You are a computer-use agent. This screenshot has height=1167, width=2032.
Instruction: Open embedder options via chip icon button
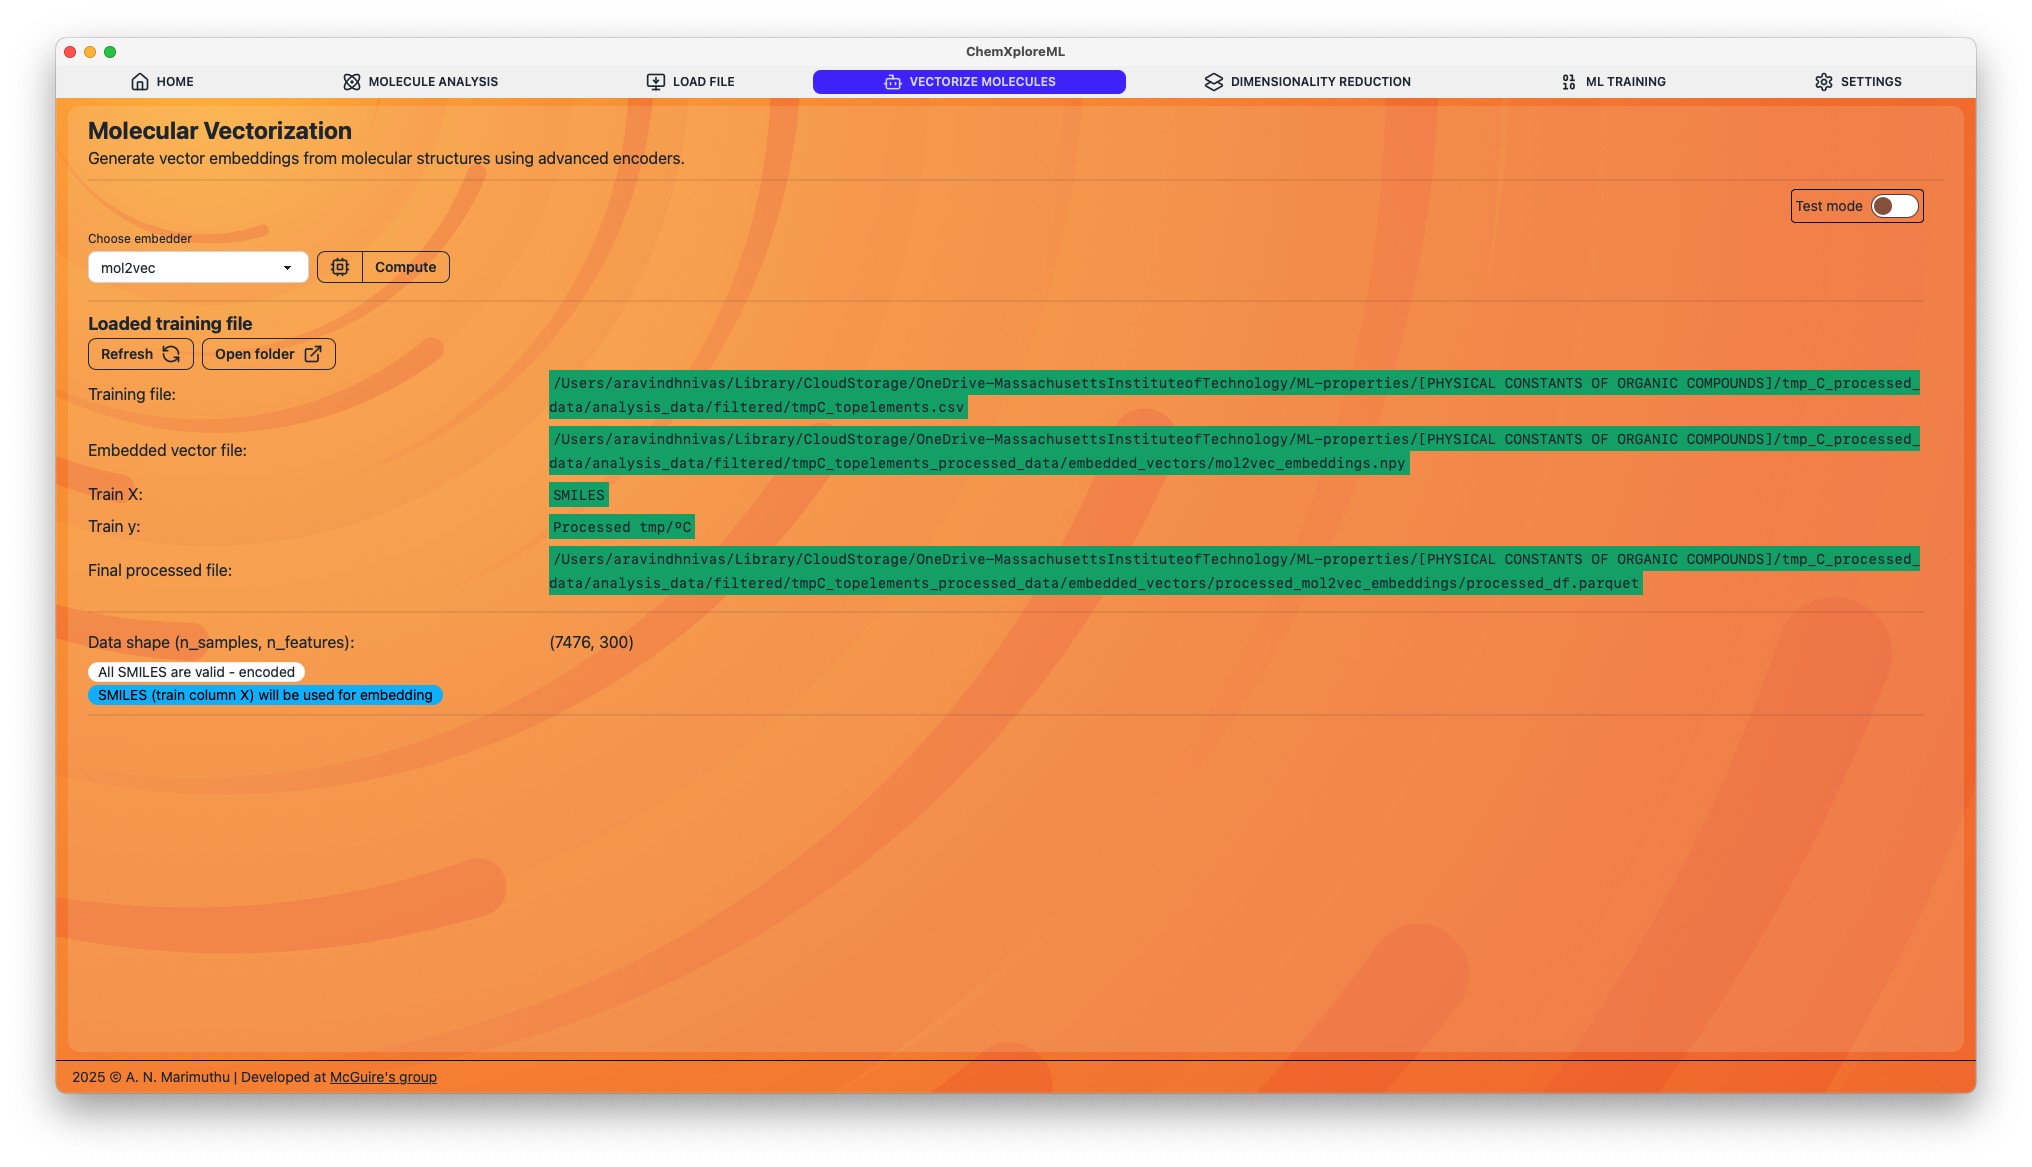[340, 267]
